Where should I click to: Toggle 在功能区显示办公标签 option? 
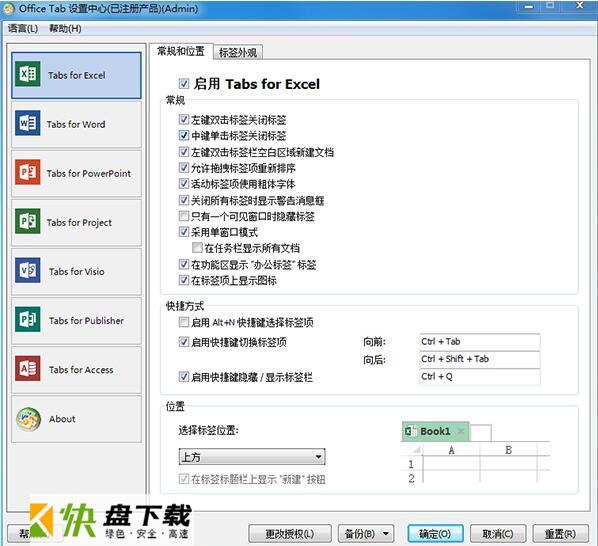coord(183,264)
